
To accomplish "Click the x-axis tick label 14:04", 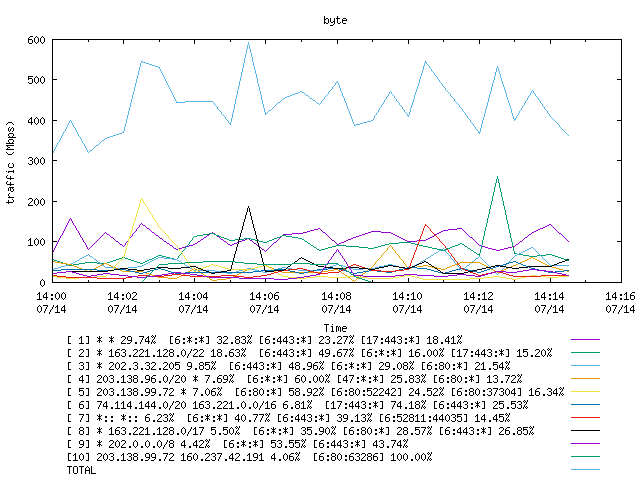I will point(193,296).
